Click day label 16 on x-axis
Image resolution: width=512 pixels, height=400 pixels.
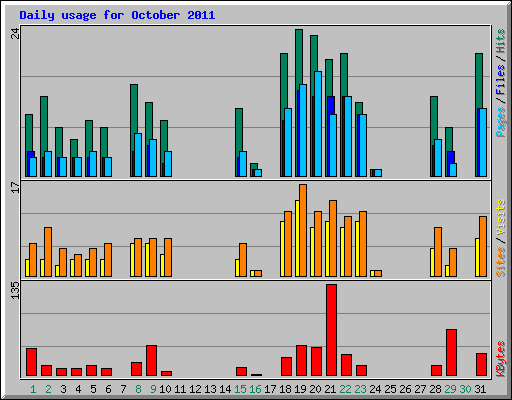pos(255,389)
